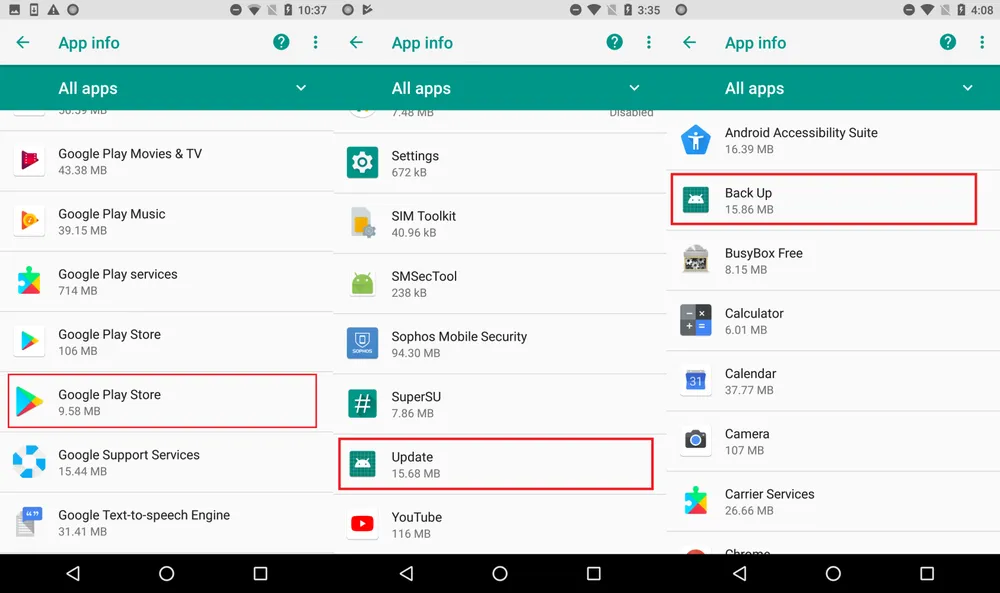The height and width of the screenshot is (593, 1000).
Task: Tap the BusyBox Free app icon
Action: (695, 260)
